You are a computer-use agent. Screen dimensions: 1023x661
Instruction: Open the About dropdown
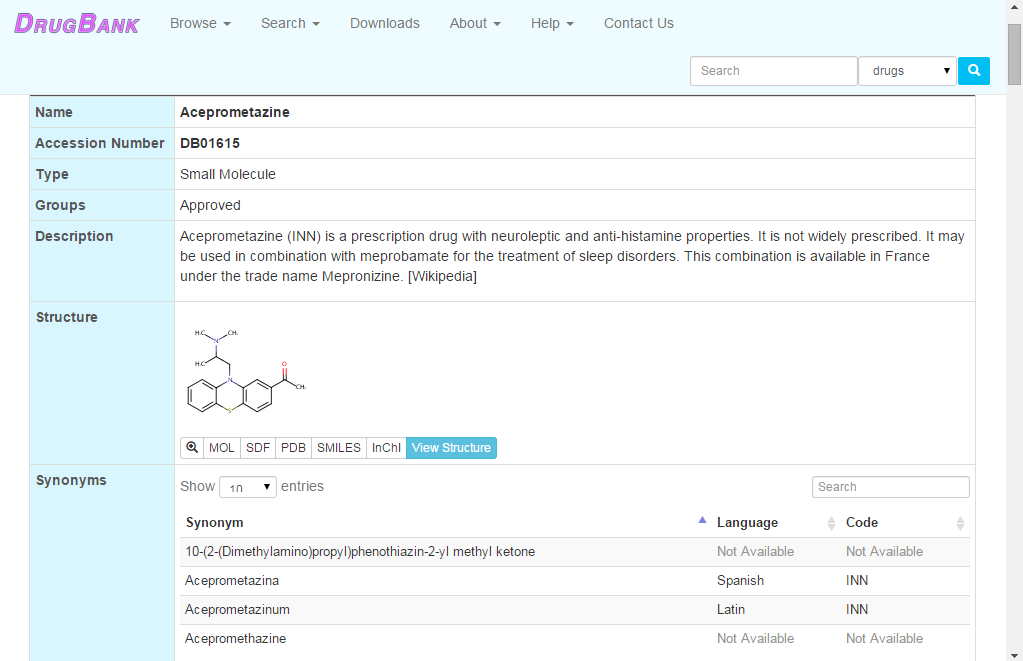[474, 23]
